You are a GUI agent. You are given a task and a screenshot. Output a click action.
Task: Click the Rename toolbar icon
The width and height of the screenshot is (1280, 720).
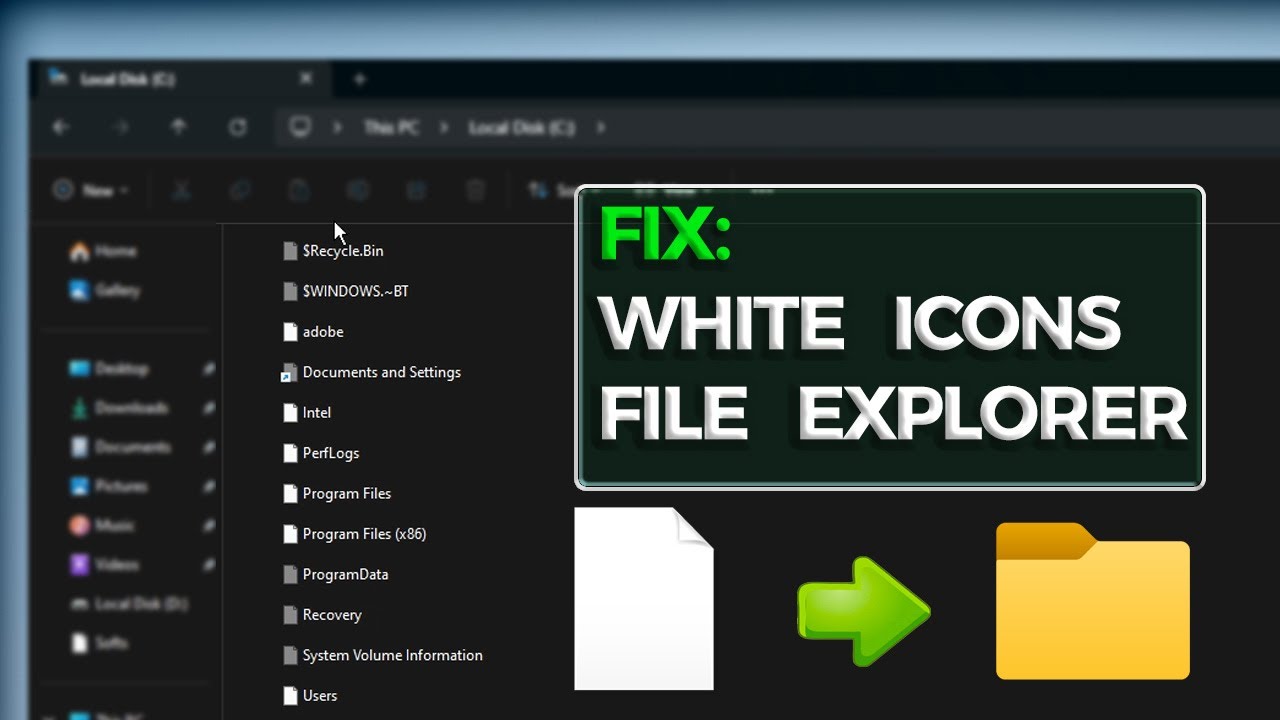[358, 189]
